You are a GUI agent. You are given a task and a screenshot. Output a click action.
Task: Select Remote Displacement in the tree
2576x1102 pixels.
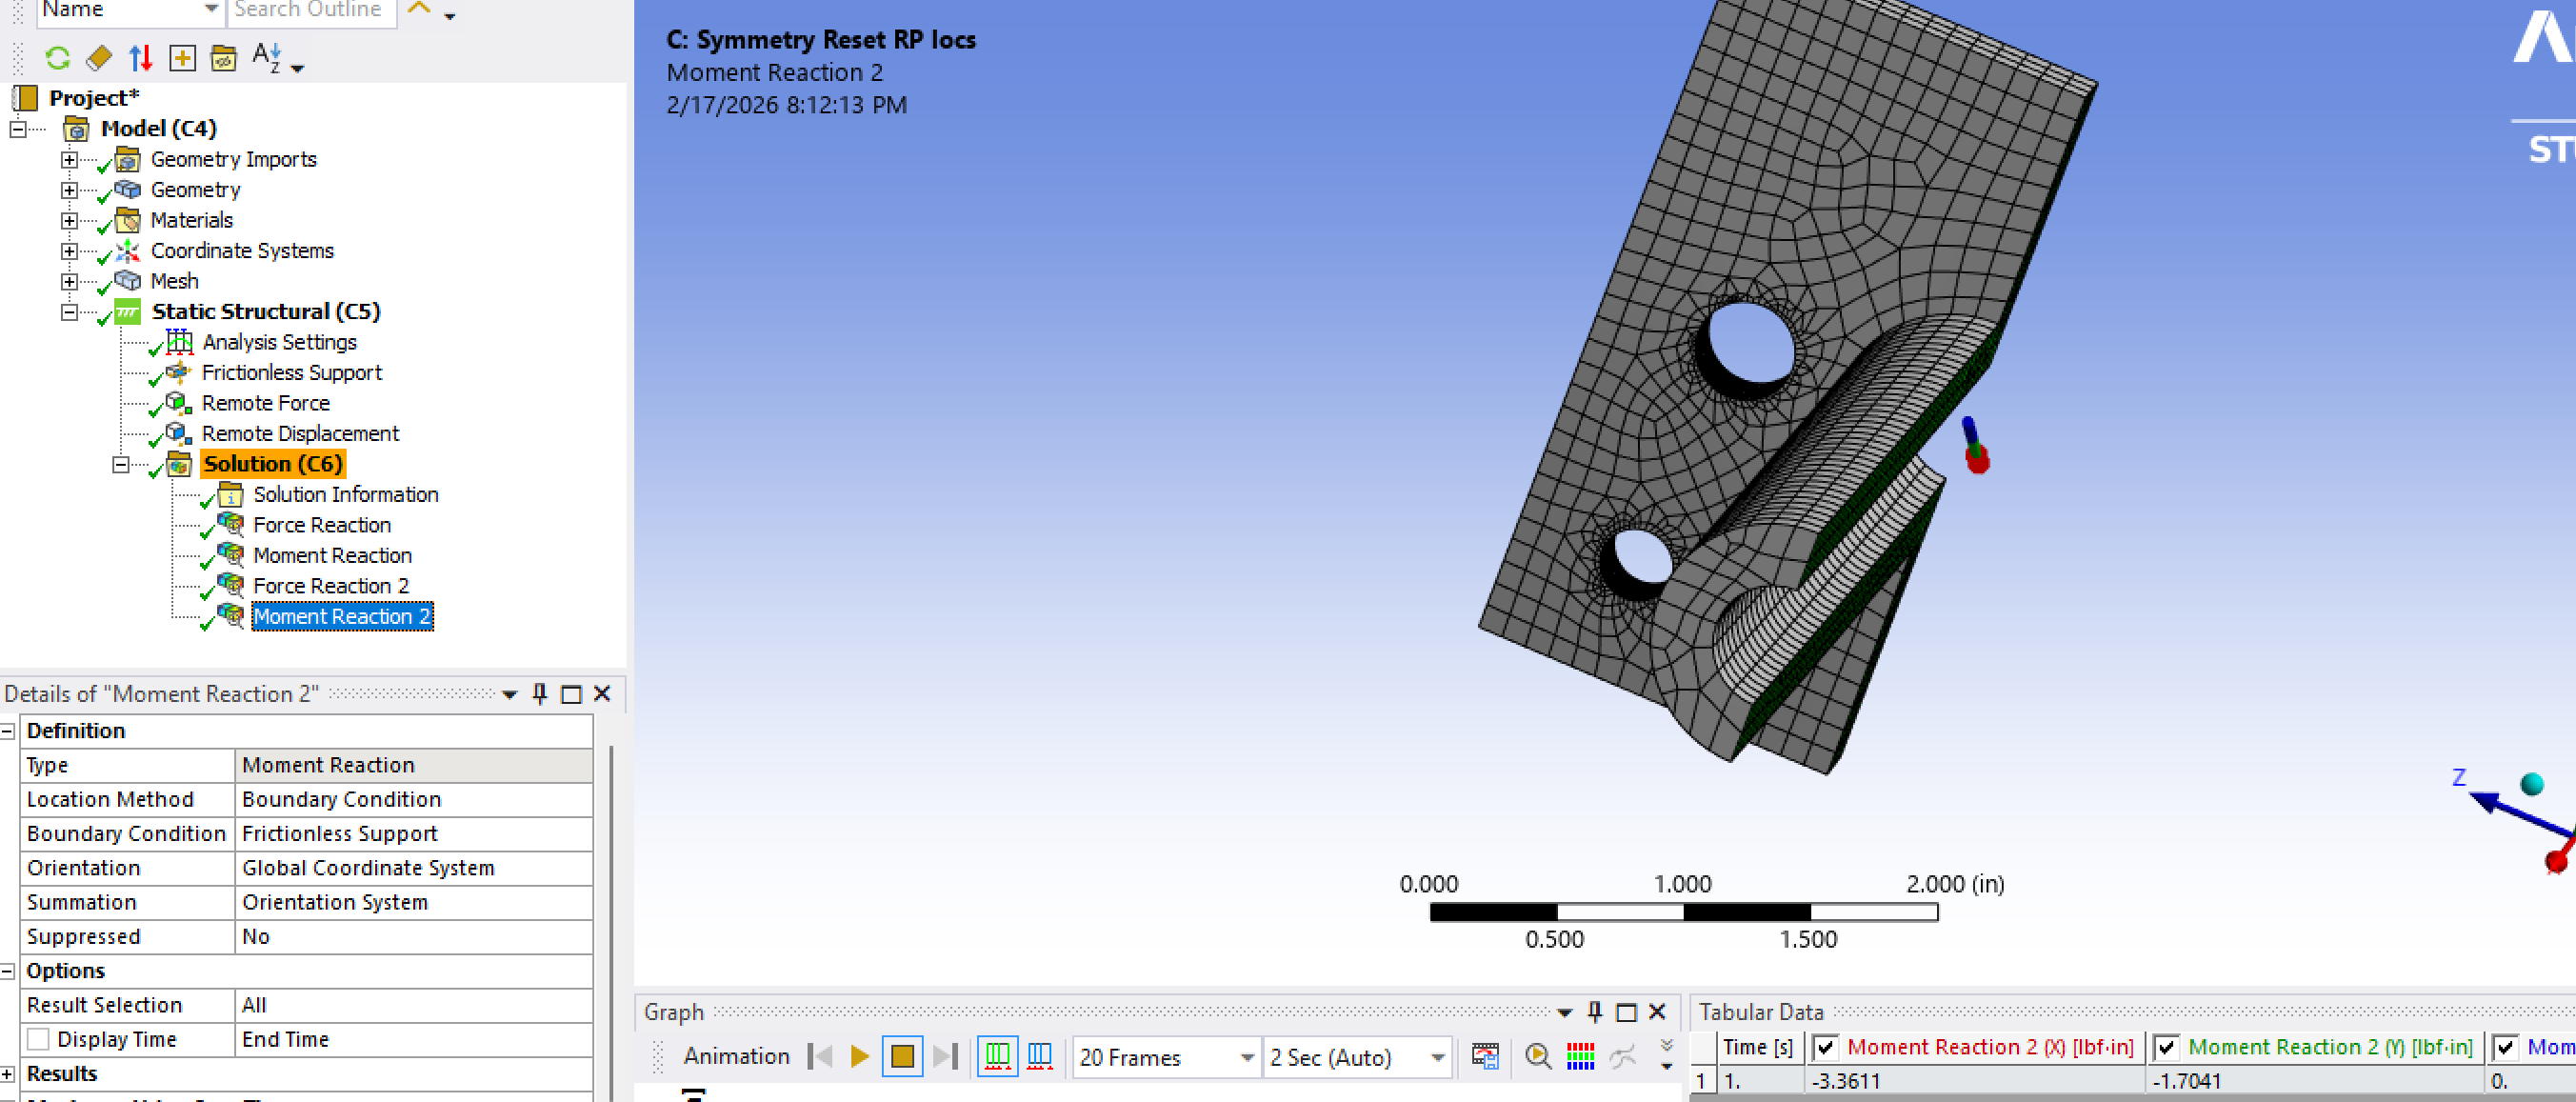pyautogui.click(x=299, y=434)
